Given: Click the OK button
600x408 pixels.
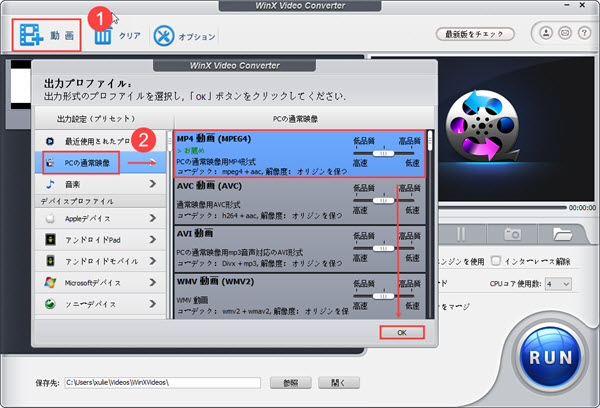Looking at the screenshot, I should point(402,332).
